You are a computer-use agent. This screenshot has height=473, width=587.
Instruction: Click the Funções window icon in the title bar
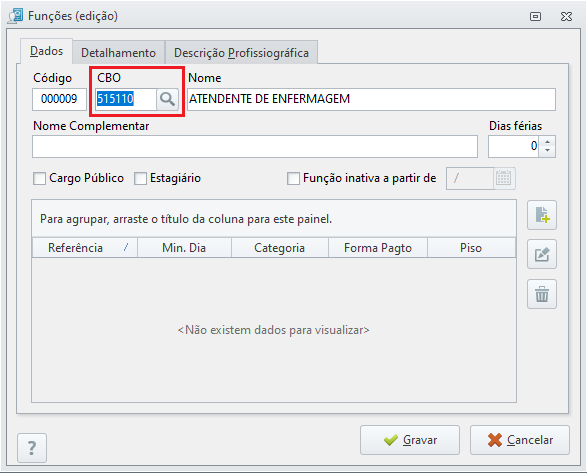[x=16, y=16]
